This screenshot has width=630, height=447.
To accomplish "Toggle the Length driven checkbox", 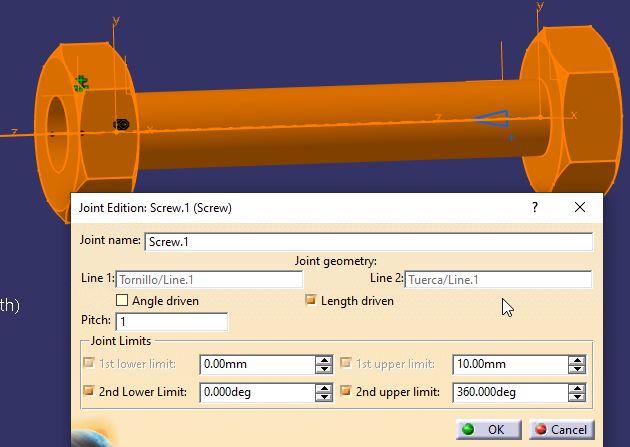I will (311, 300).
